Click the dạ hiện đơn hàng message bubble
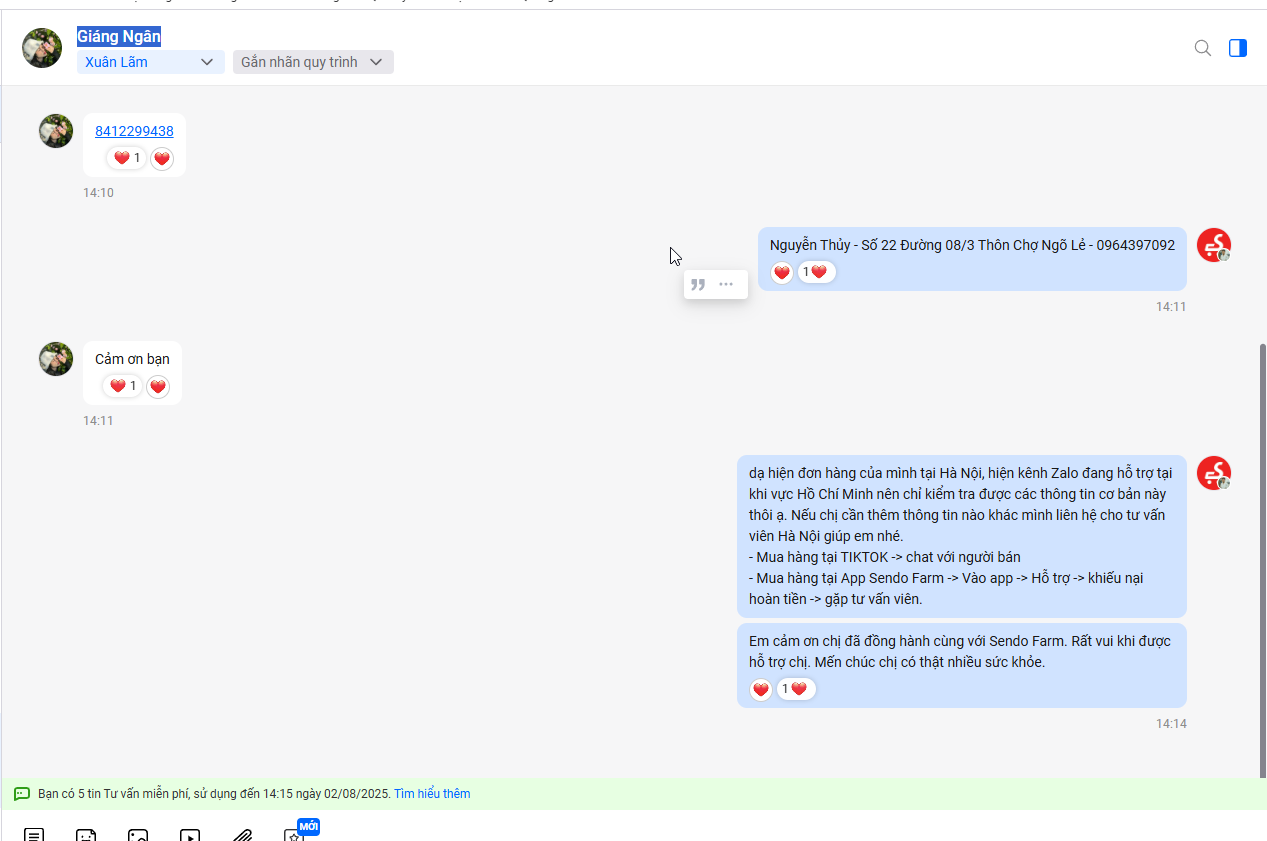Screen dimensions: 1267x841 tap(962, 536)
